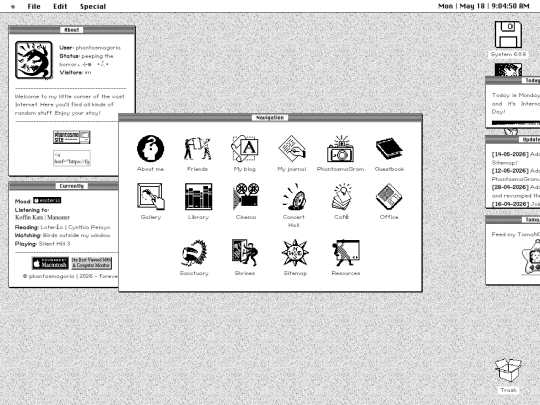Image resolution: width=540 pixels, height=405 pixels.
Task: Click the [16-04-2026] update entry
Action: (x=516, y=204)
